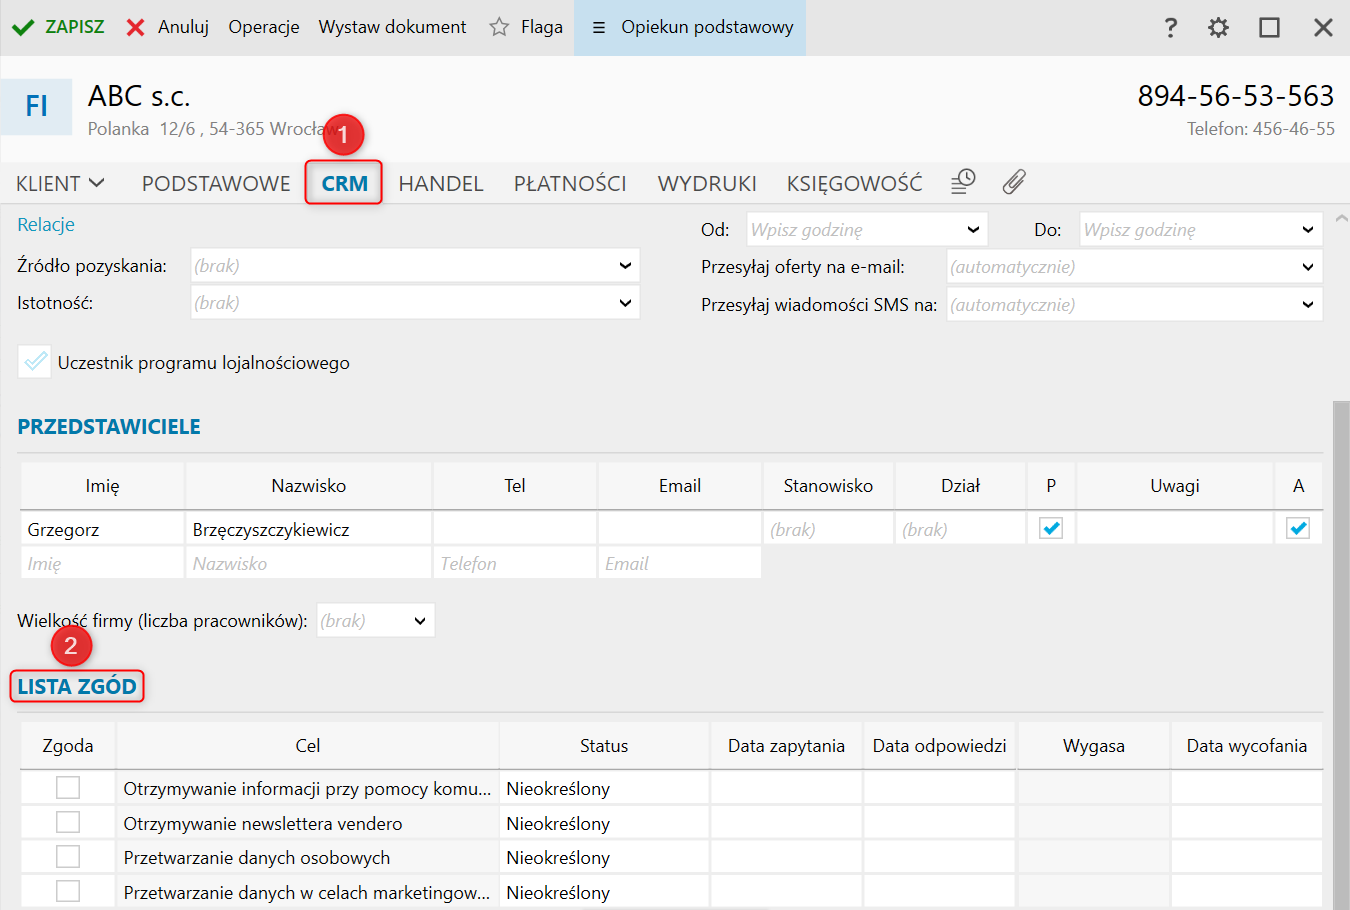Image resolution: width=1350 pixels, height=910 pixels.
Task: Click the LISTA ZGÓD section heading
Action: click(77, 687)
